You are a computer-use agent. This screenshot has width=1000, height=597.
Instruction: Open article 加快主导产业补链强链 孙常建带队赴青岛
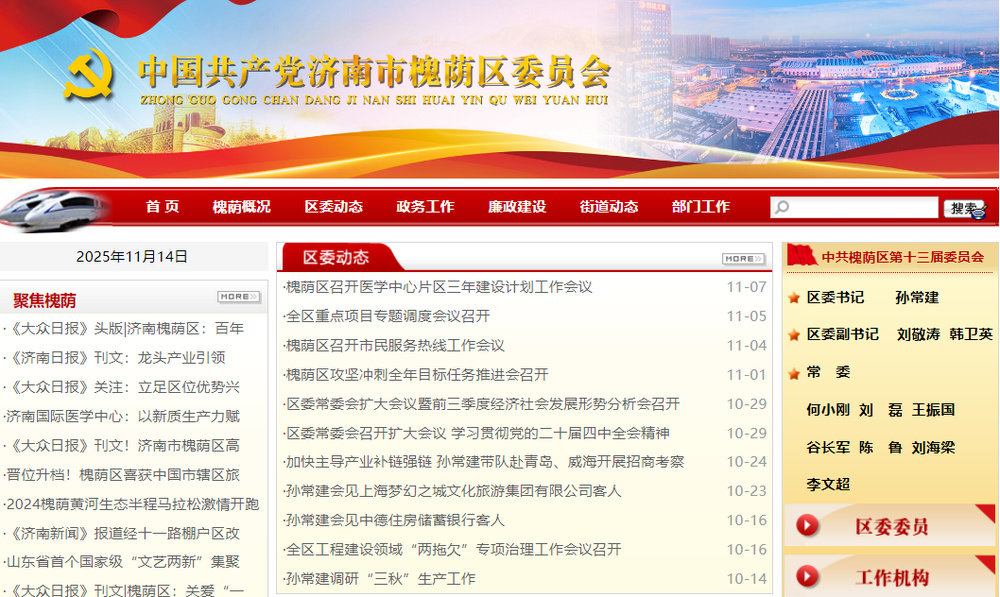pyautogui.click(x=485, y=462)
